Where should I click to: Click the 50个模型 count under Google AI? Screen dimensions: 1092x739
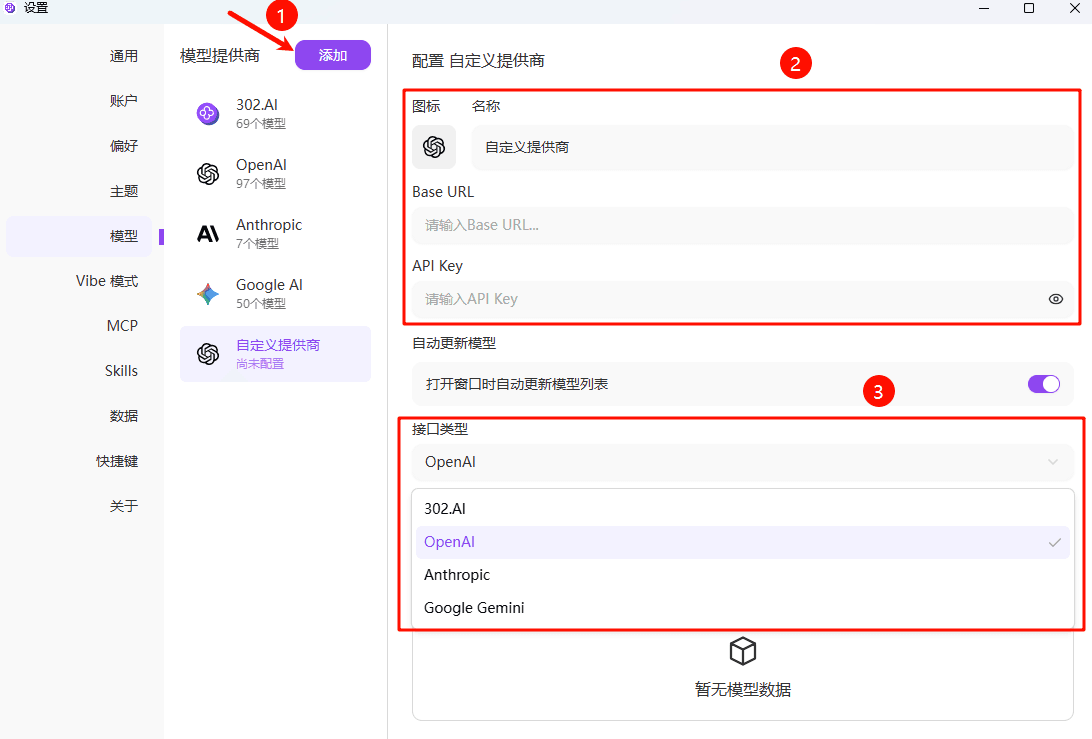pyautogui.click(x=260, y=303)
